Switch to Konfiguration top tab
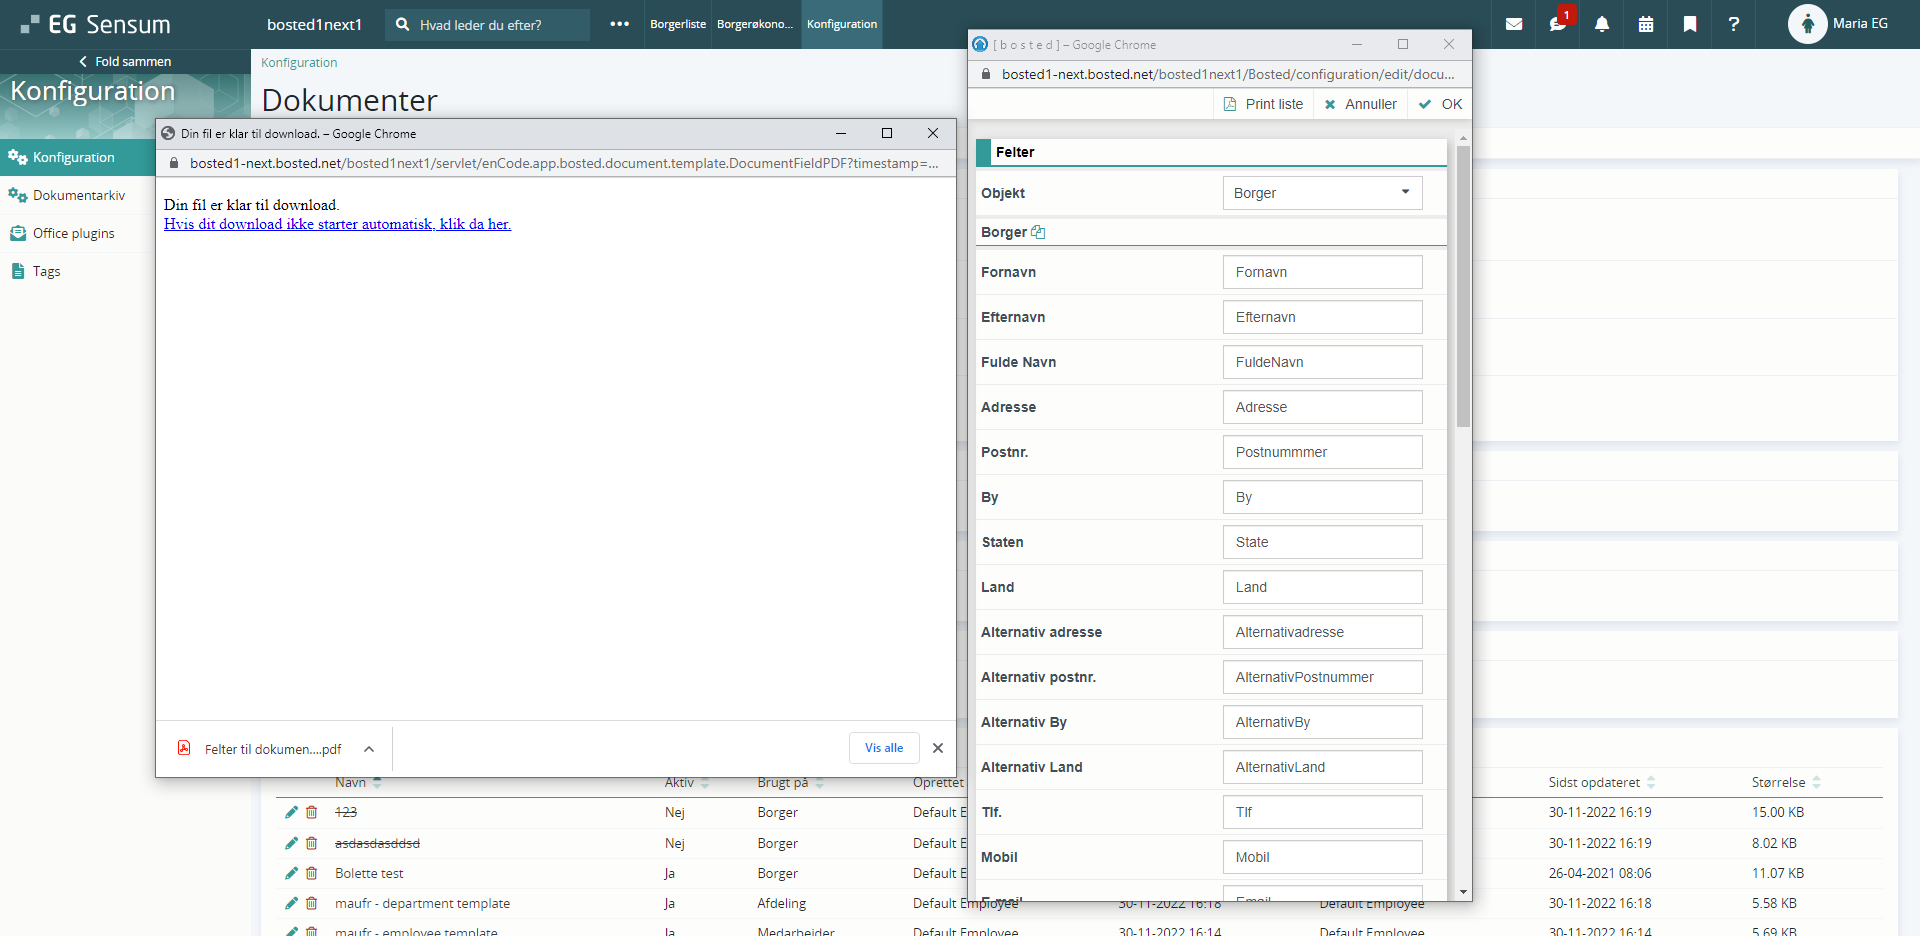The image size is (1920, 936). click(842, 24)
